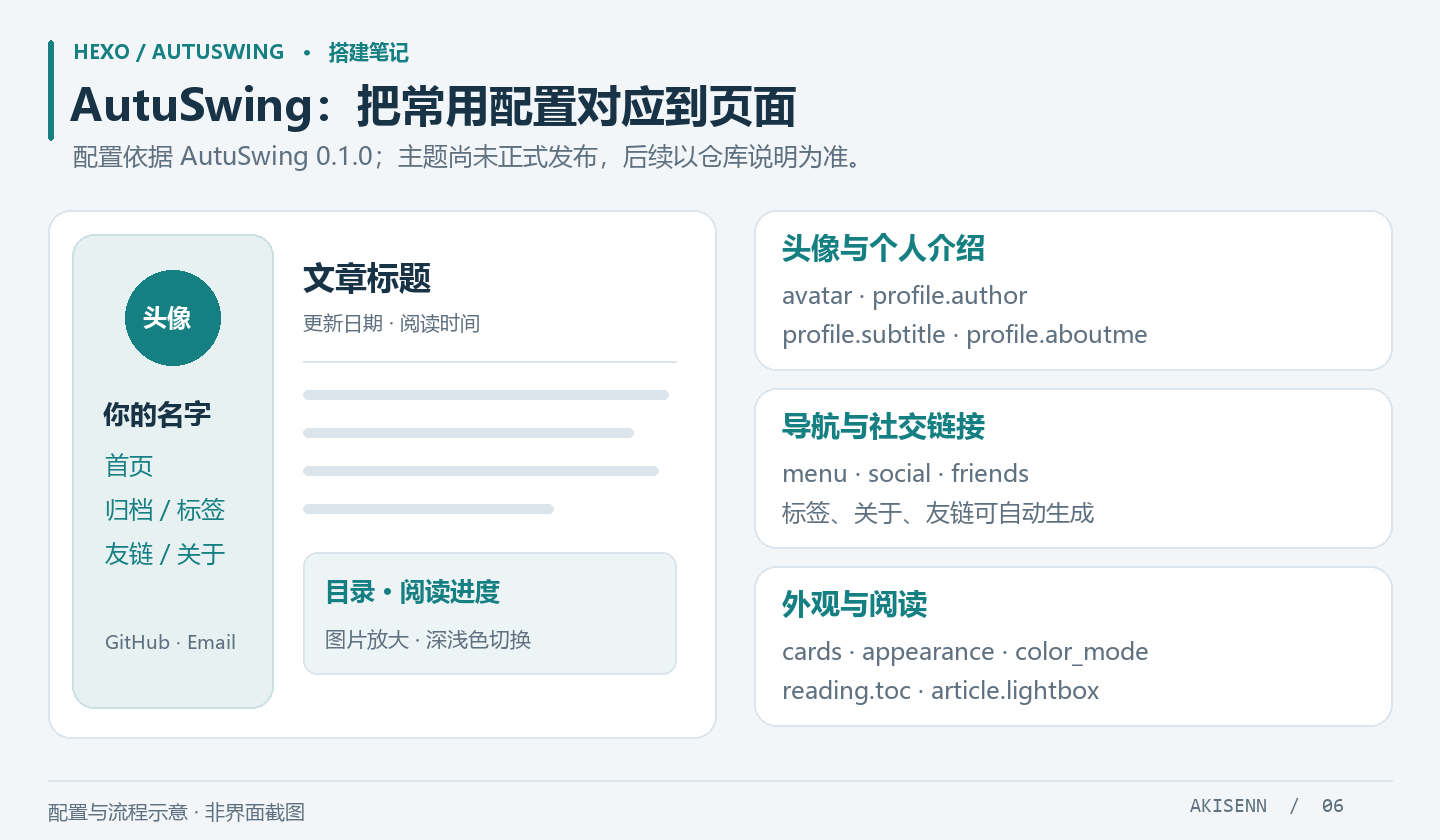Click the round 头像 avatar circle

173,318
